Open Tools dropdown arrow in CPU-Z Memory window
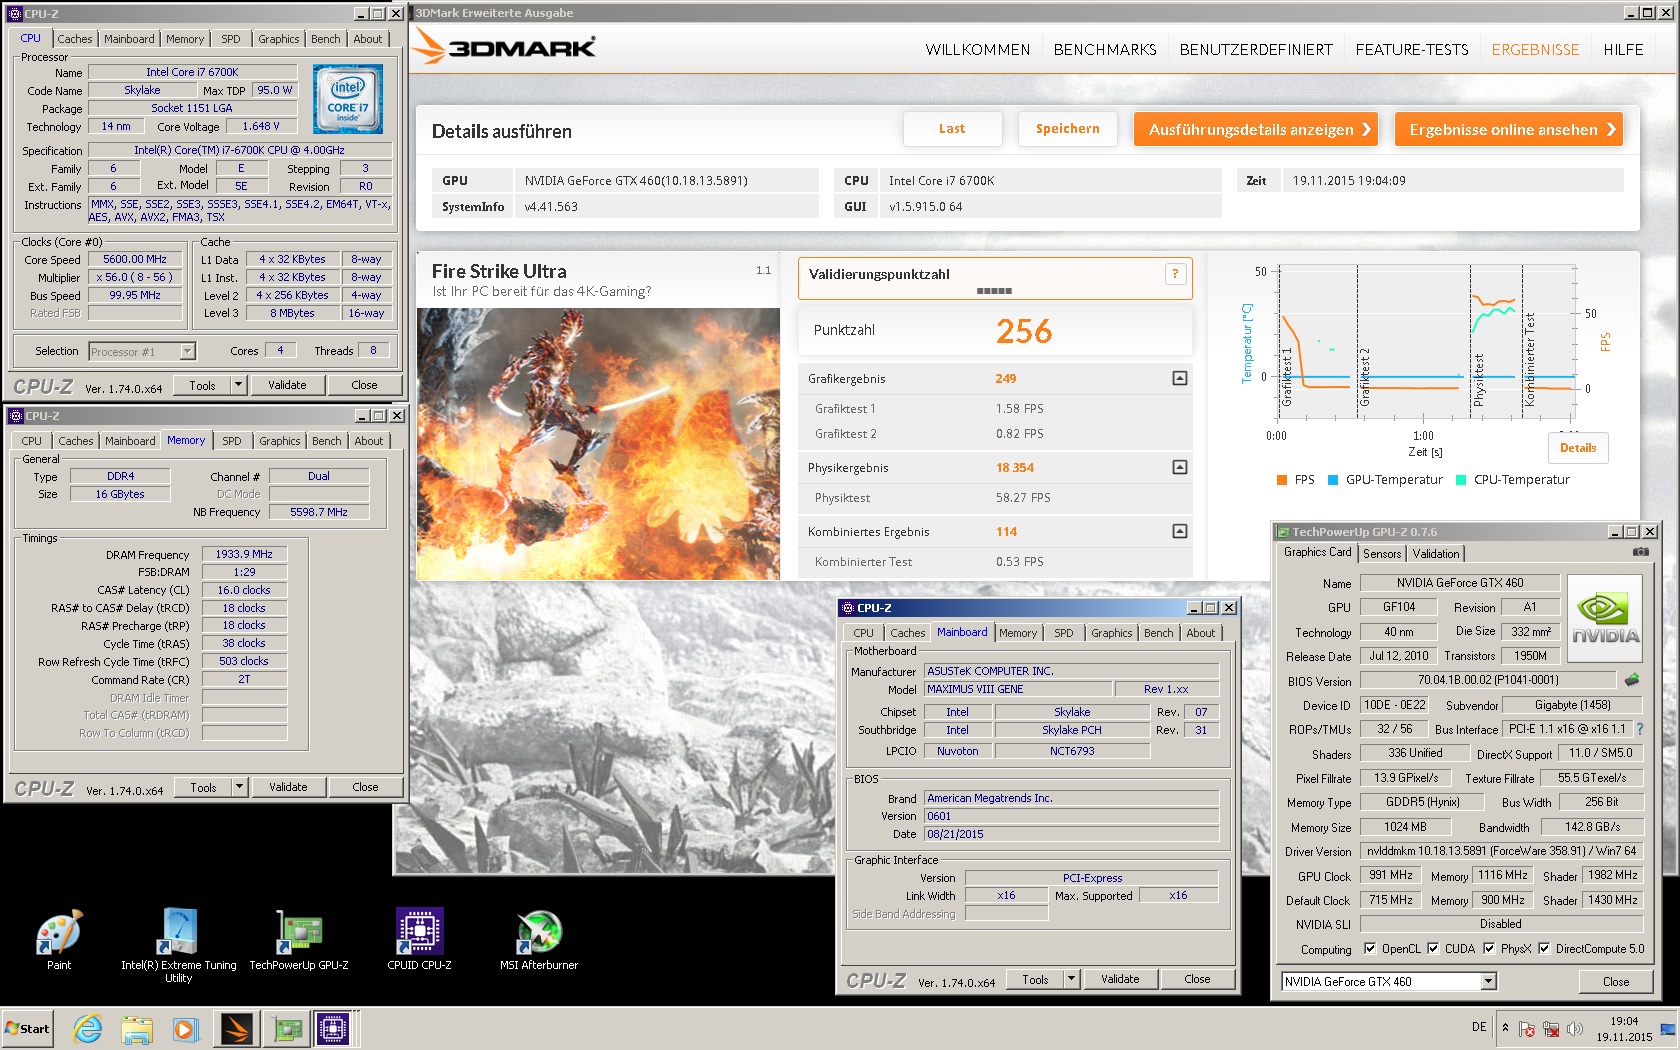This screenshot has height=1050, width=1680. (239, 787)
